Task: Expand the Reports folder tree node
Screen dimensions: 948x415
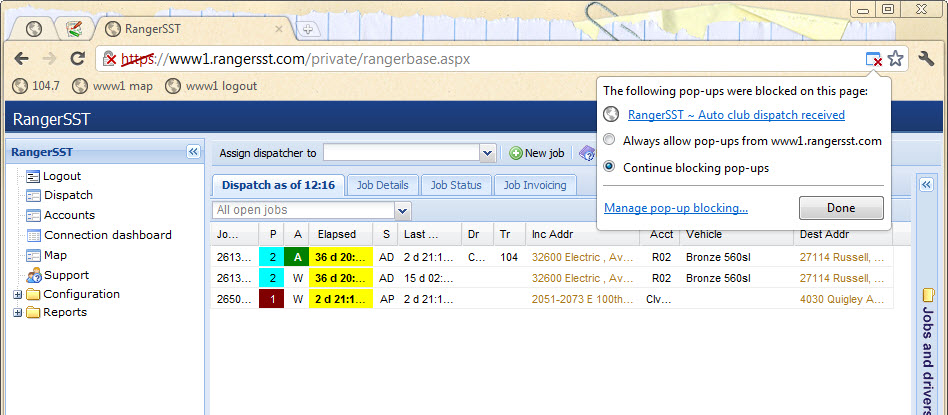Action: tap(17, 313)
